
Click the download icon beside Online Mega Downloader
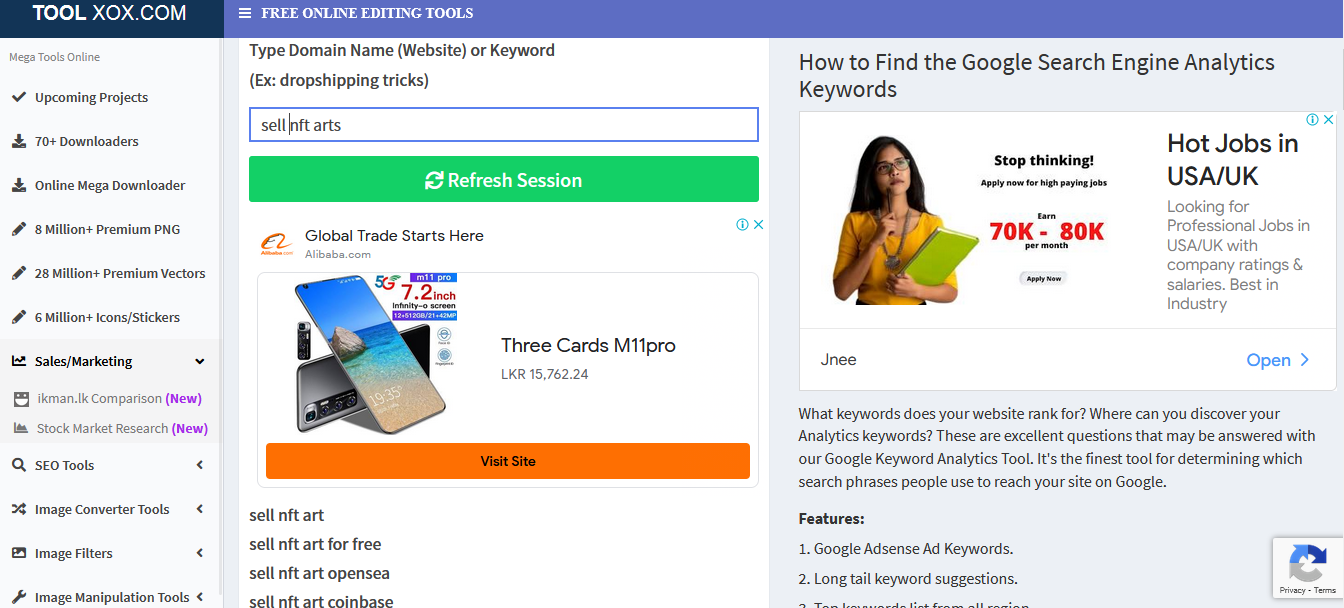(18, 185)
